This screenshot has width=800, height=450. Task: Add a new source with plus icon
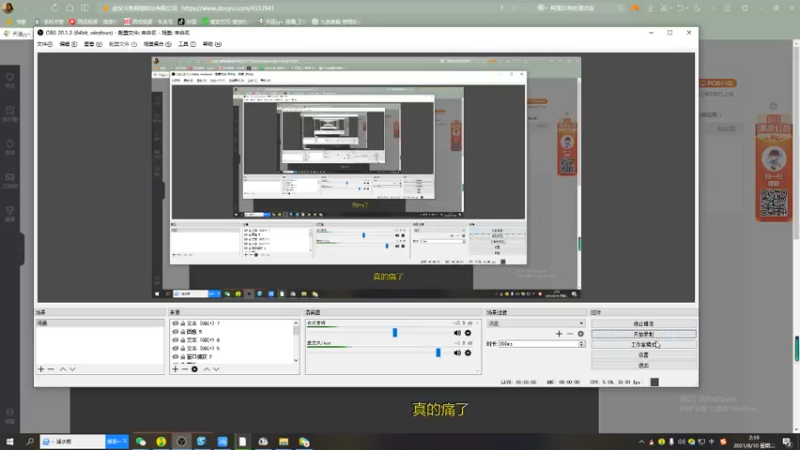[x=175, y=369]
